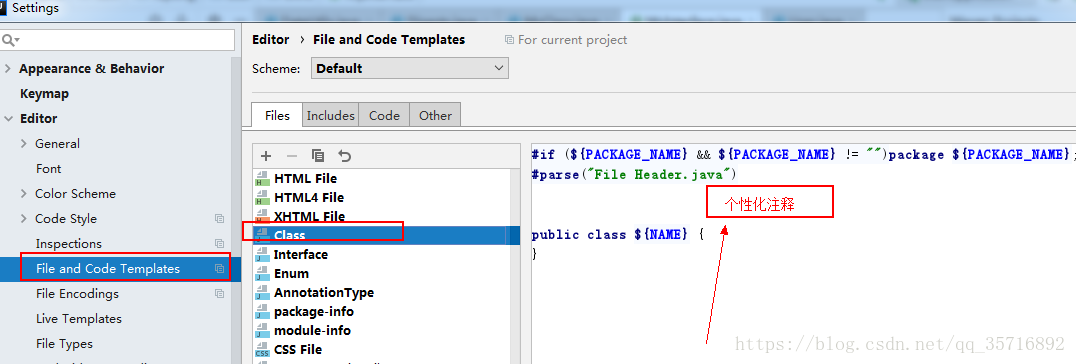Click the Enum template file icon

[262, 273]
